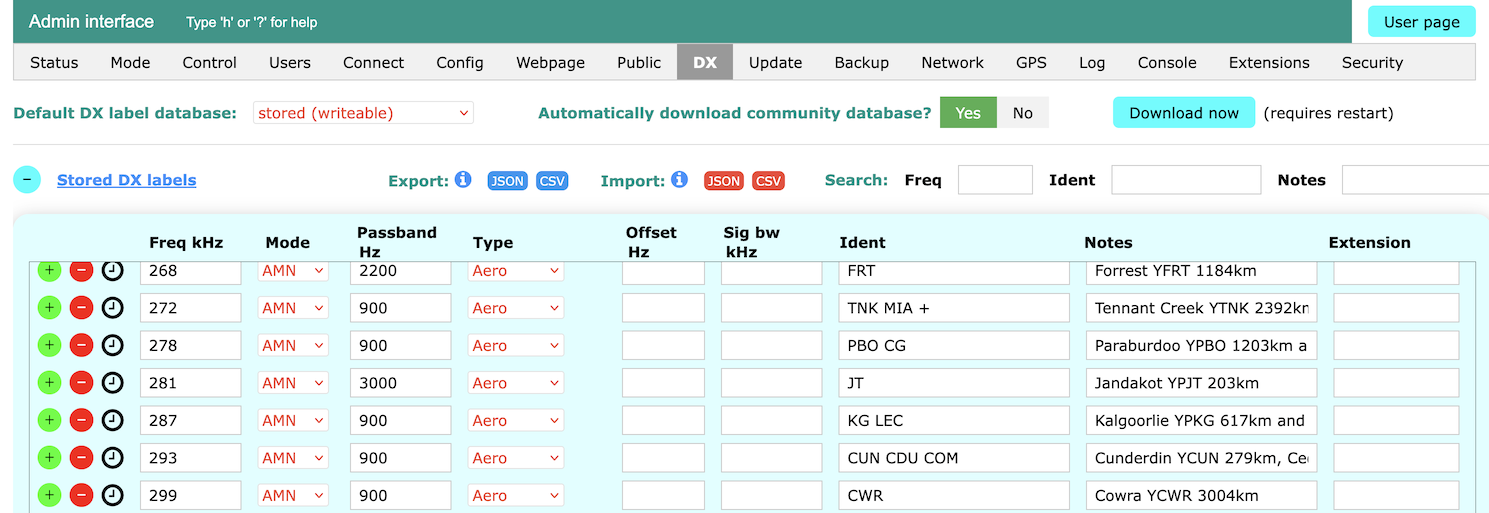
Task: Click the Ident search field
Action: 1186,180
